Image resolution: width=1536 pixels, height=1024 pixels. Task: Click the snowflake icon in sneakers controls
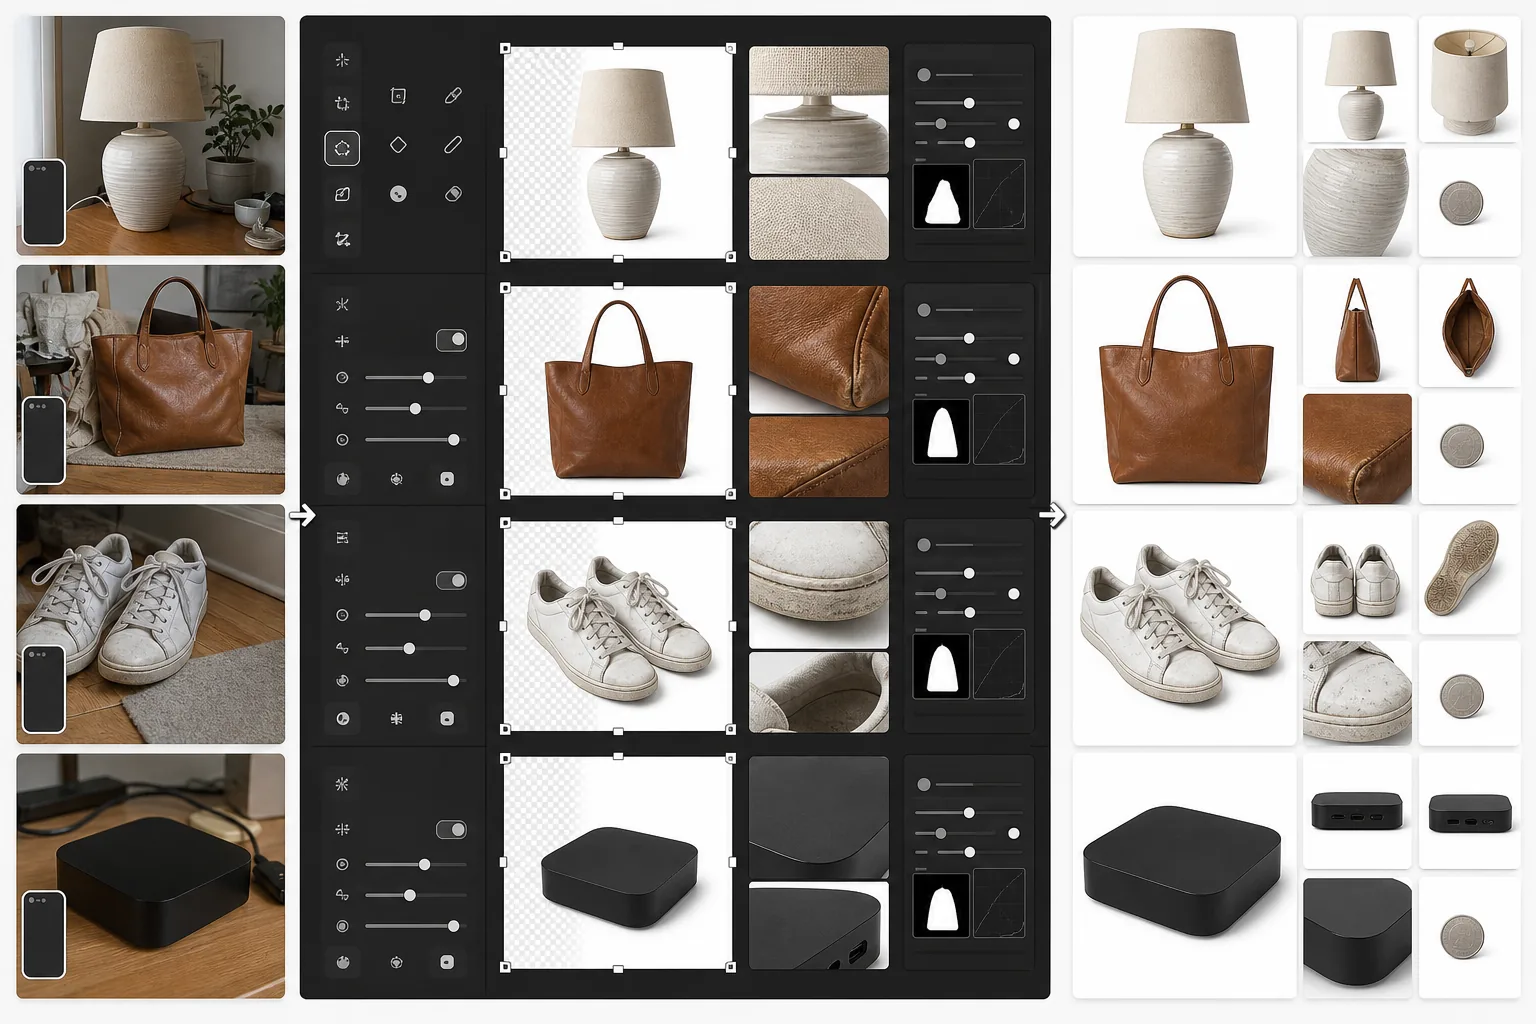[396, 718]
